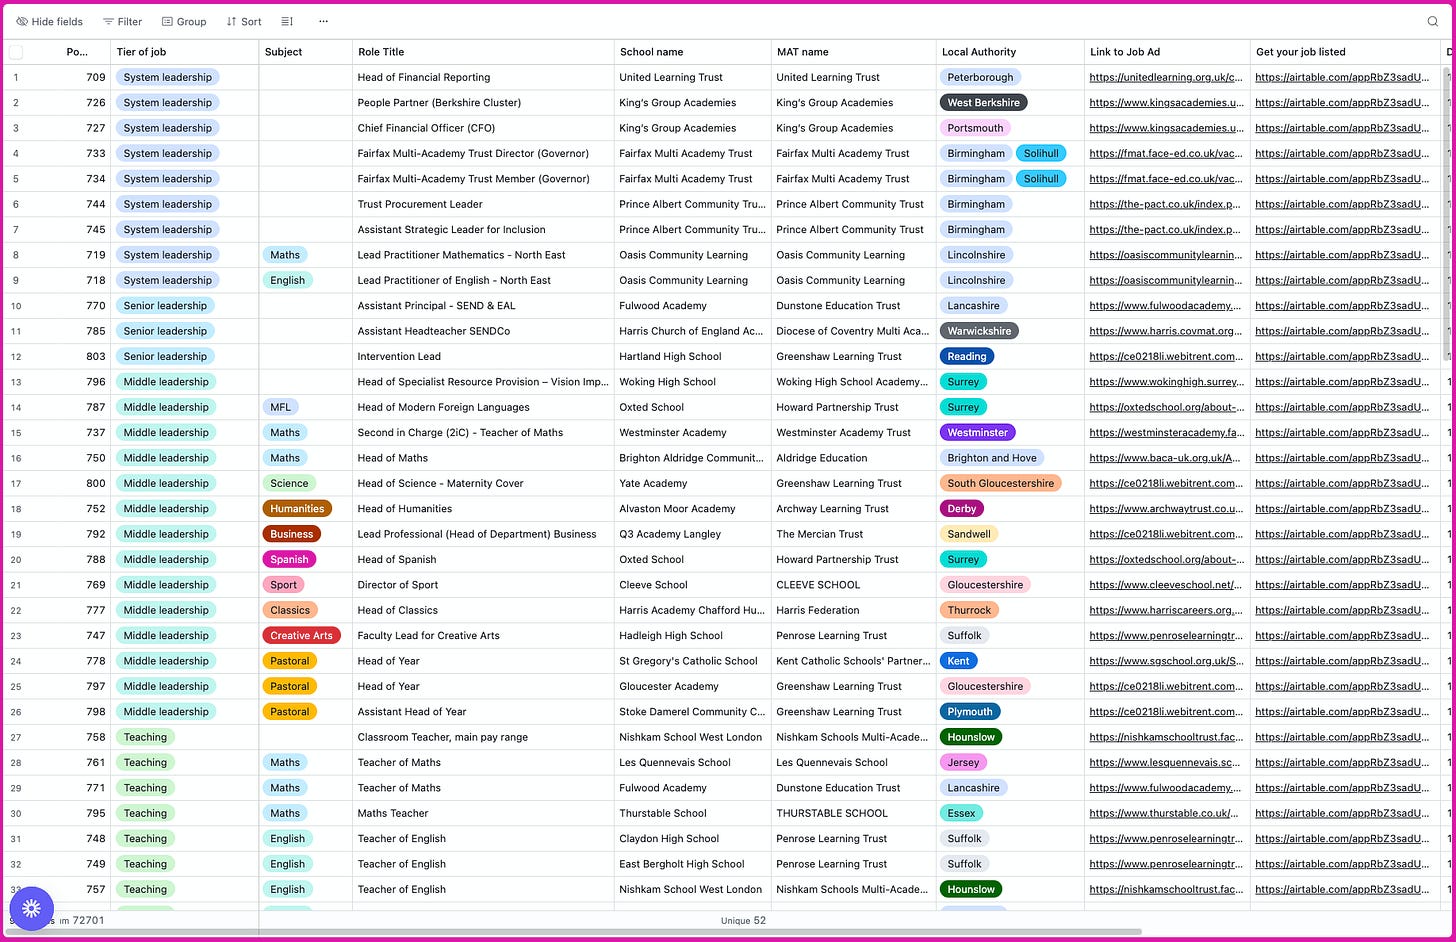Image resolution: width=1456 pixels, height=942 pixels.
Task: Click the horizontal scrollbar at the bottom
Action: pyautogui.click(x=576, y=932)
